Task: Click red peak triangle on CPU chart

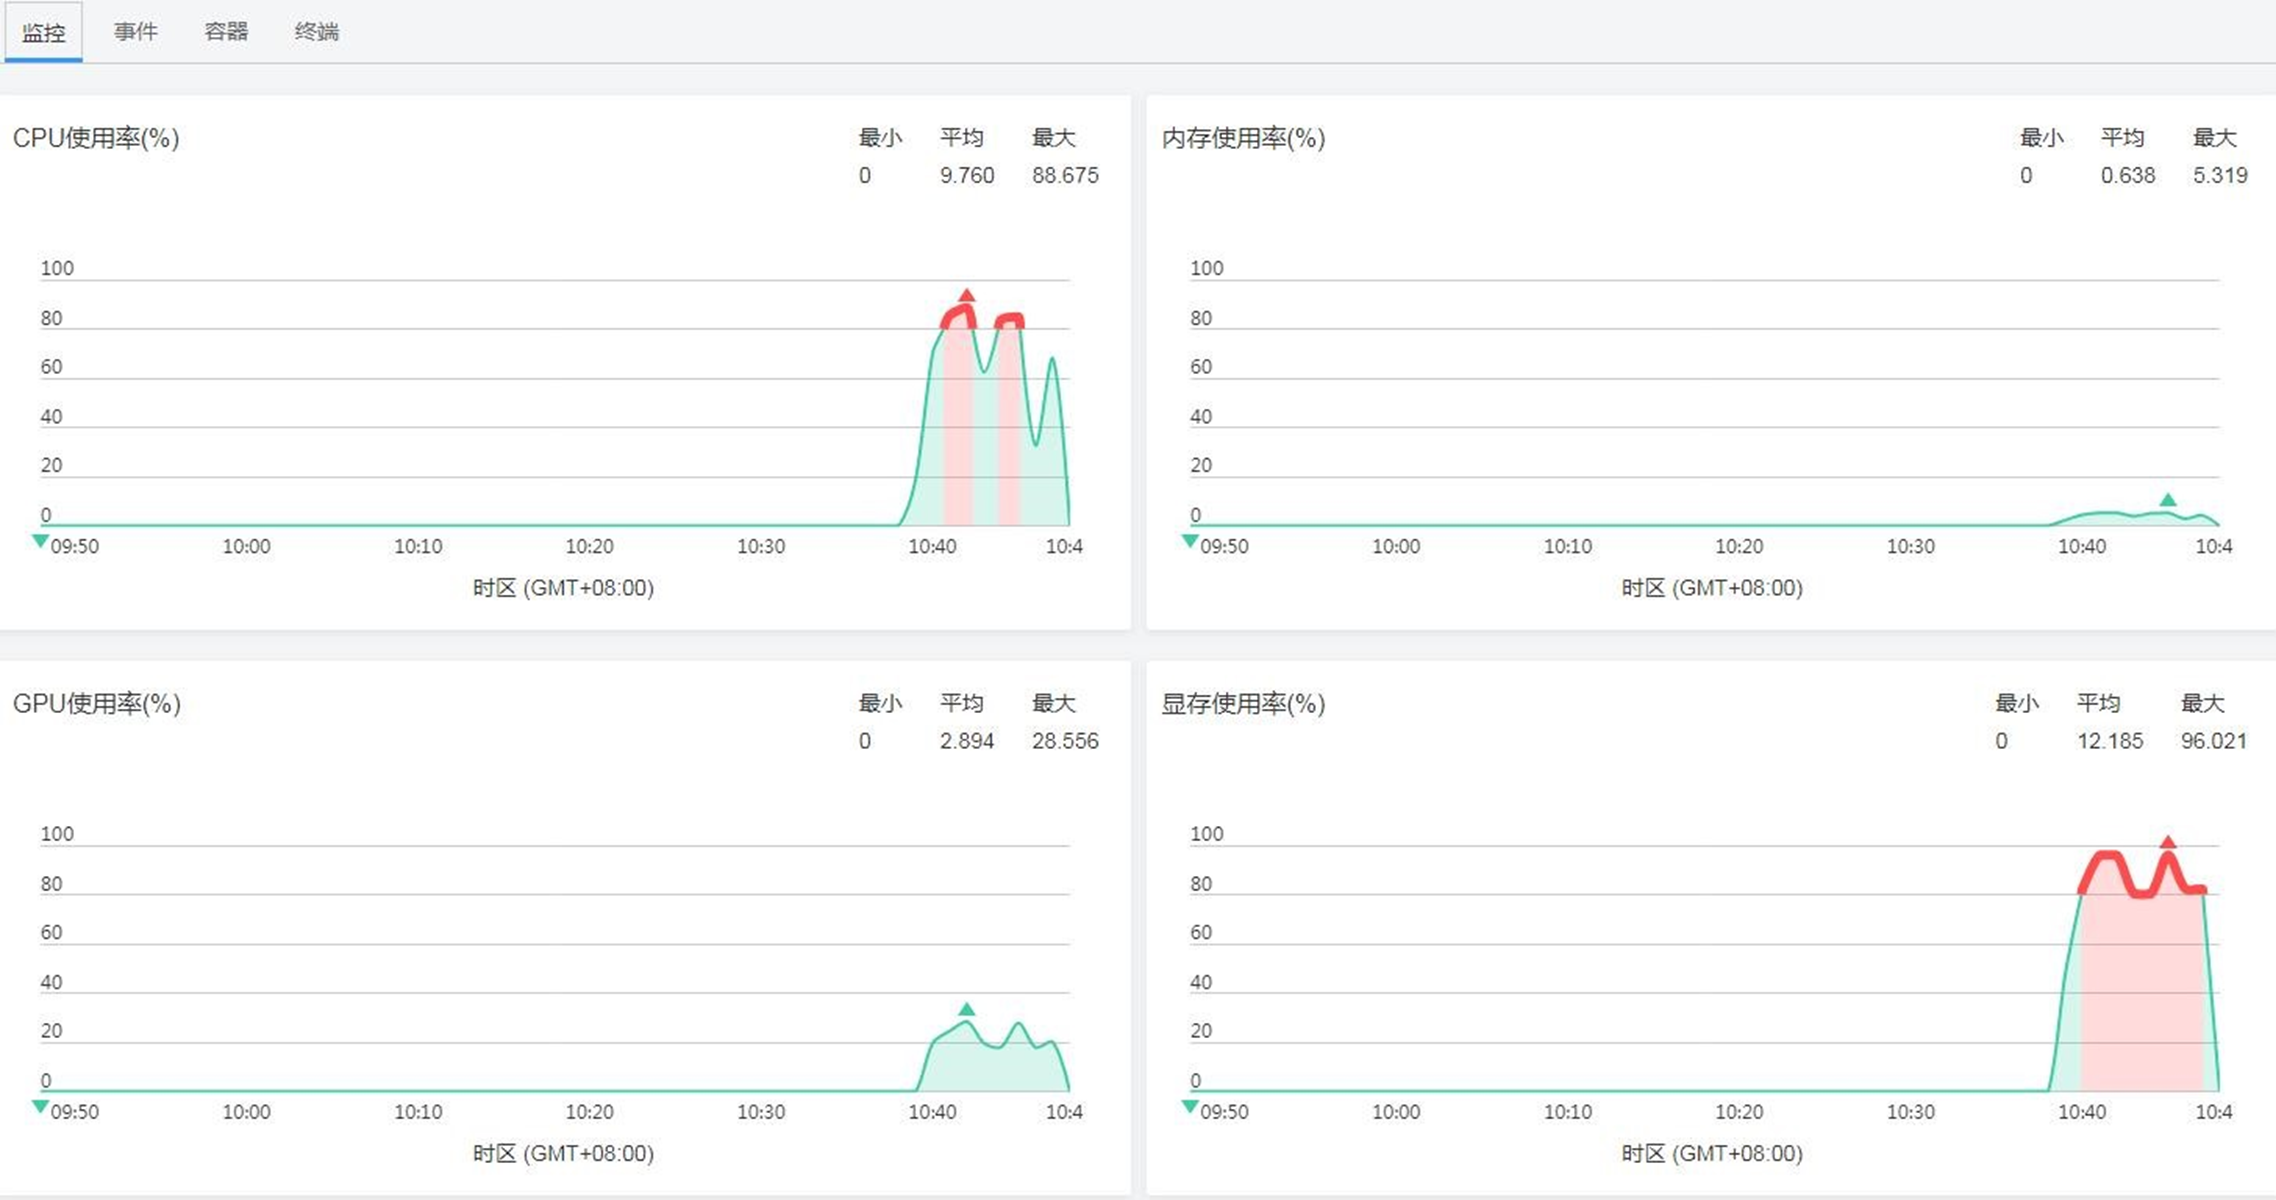Action: (966, 296)
